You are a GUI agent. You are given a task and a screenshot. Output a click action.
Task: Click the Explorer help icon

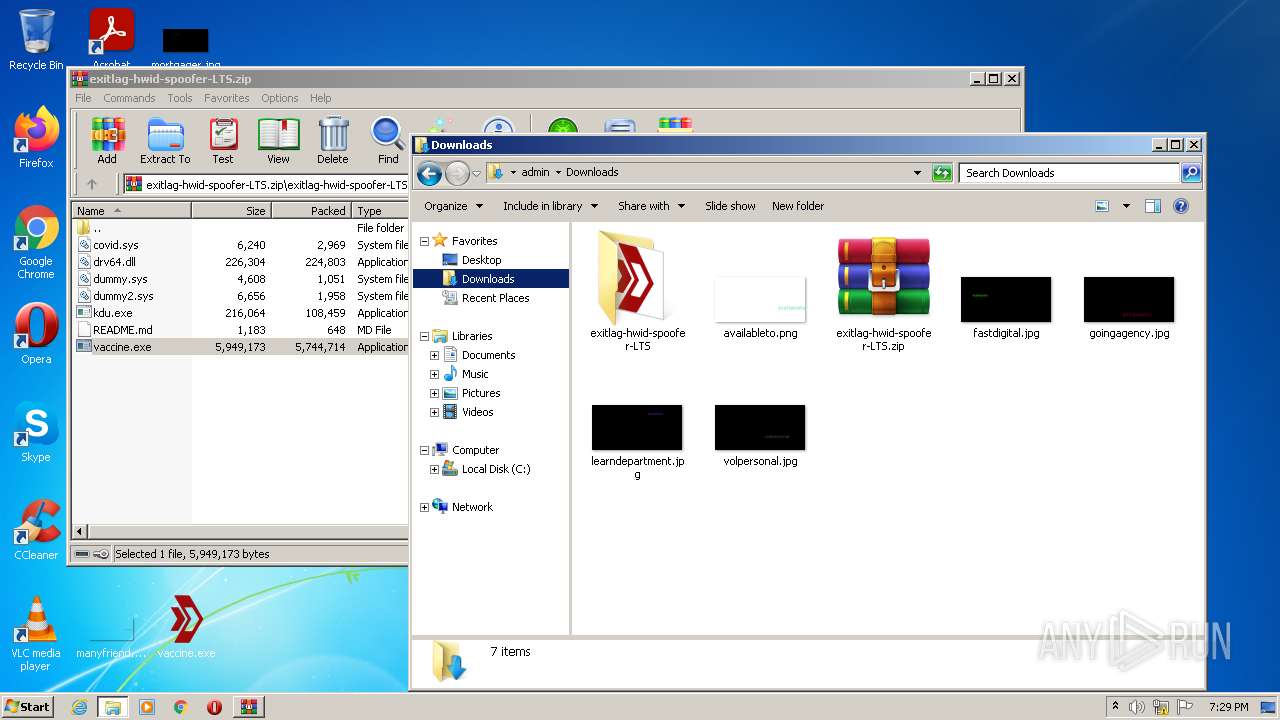click(1181, 206)
